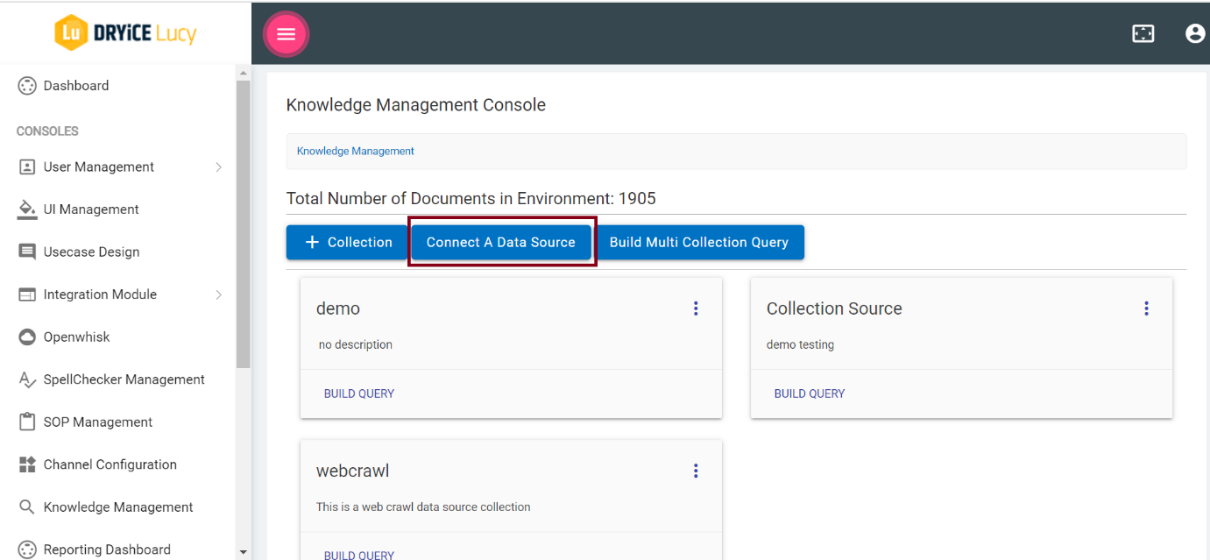Open SpellChecker Management in sidebar
Viewport: 1210px width, 560px height.
(x=123, y=380)
